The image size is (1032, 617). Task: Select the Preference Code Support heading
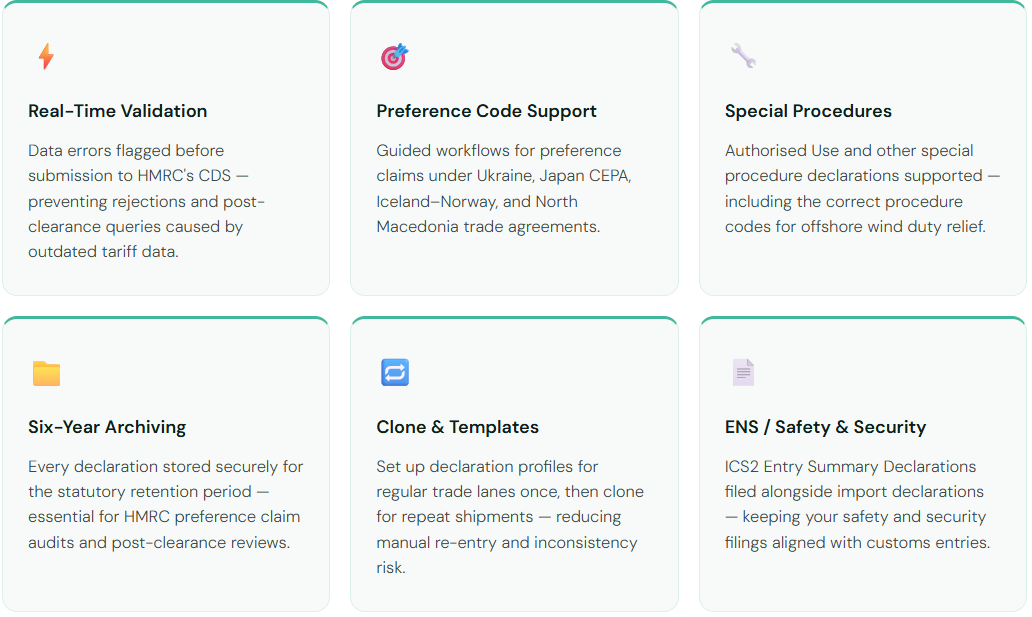[x=486, y=111]
